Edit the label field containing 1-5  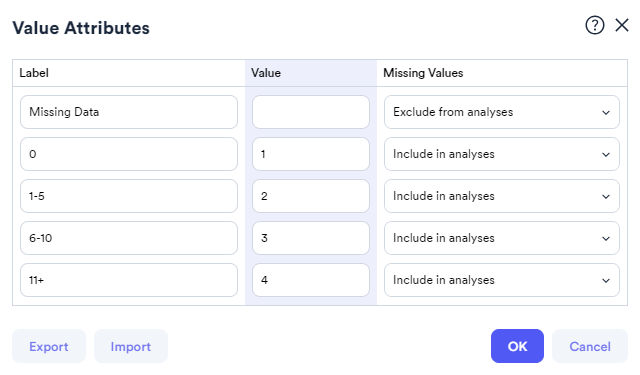(129, 196)
